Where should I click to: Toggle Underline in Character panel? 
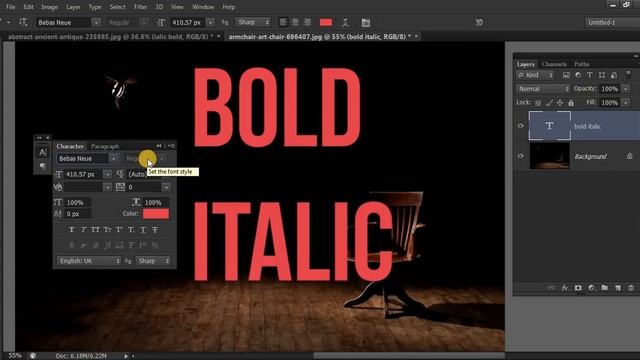point(143,230)
